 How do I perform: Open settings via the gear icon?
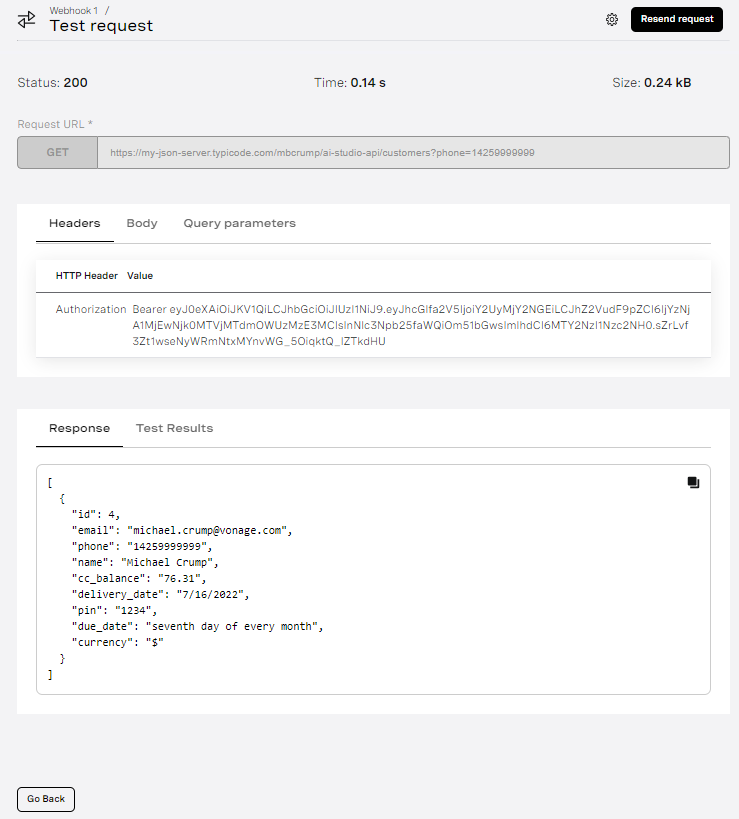(x=612, y=20)
